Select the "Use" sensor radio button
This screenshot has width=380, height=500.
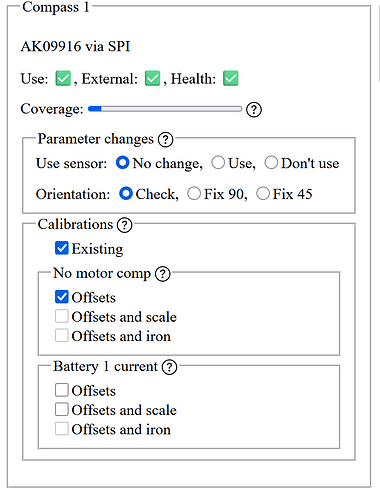click(x=218, y=163)
